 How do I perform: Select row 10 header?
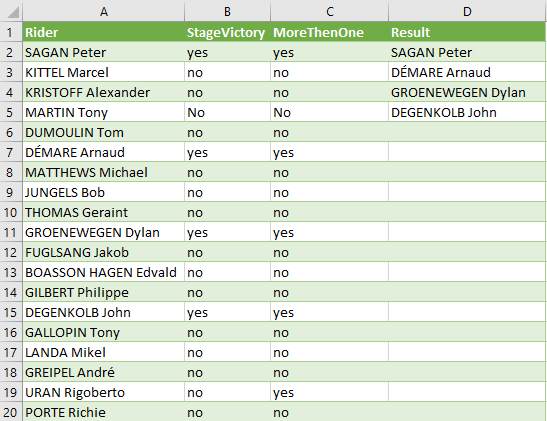(12, 212)
